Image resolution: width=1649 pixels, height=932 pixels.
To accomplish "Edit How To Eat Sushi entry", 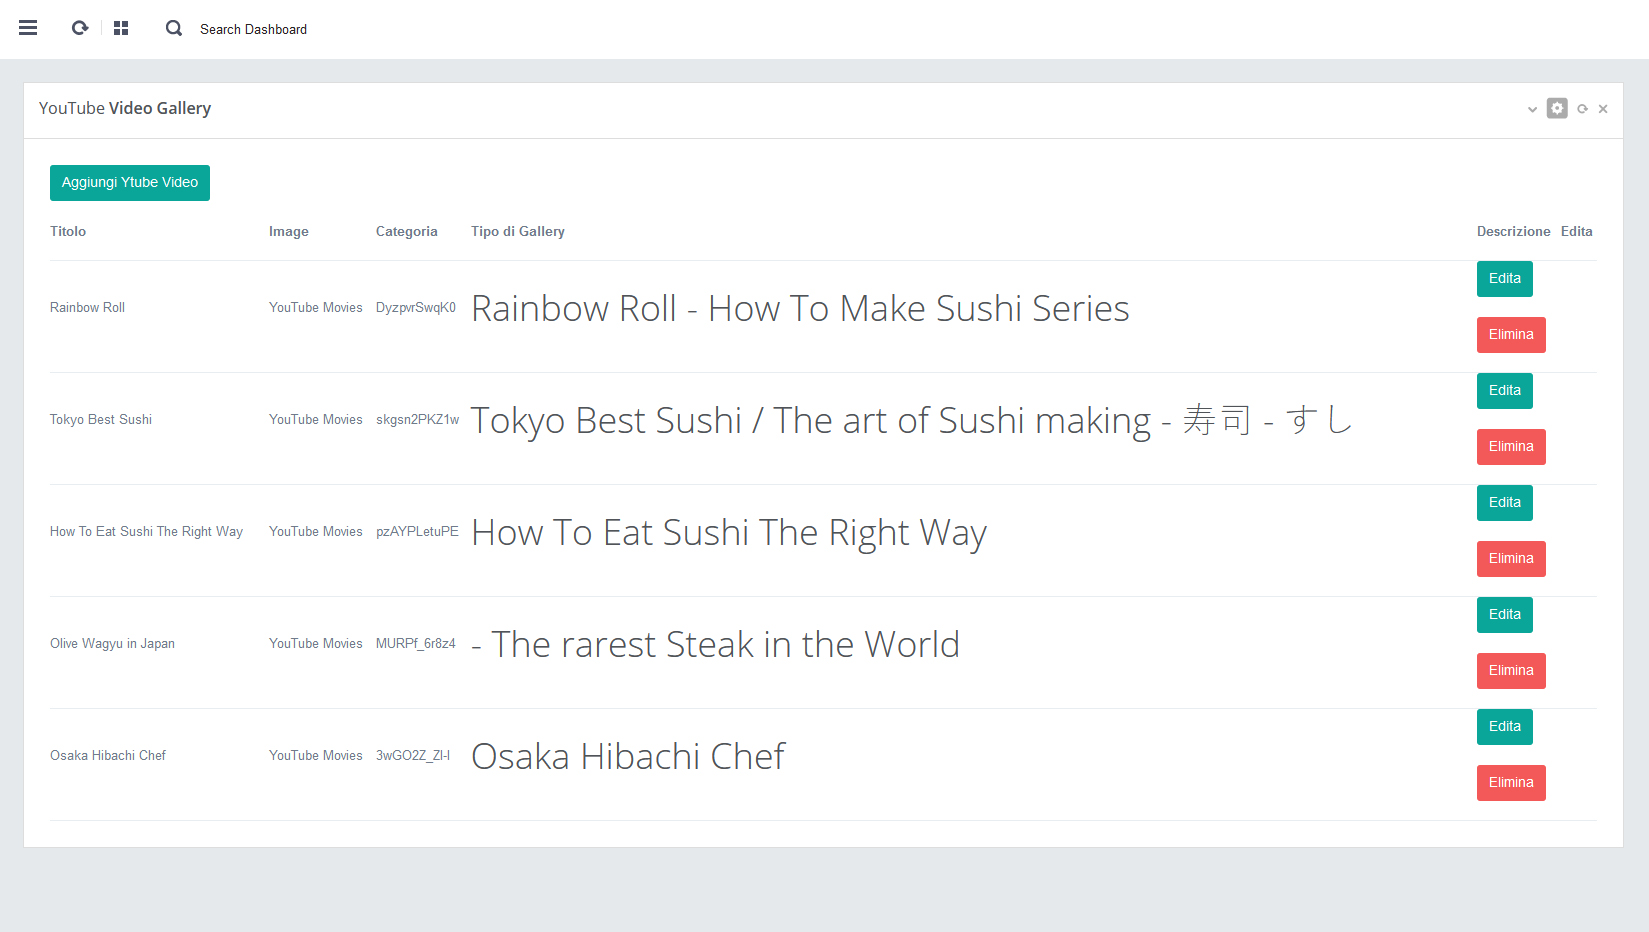I will tap(1504, 503).
